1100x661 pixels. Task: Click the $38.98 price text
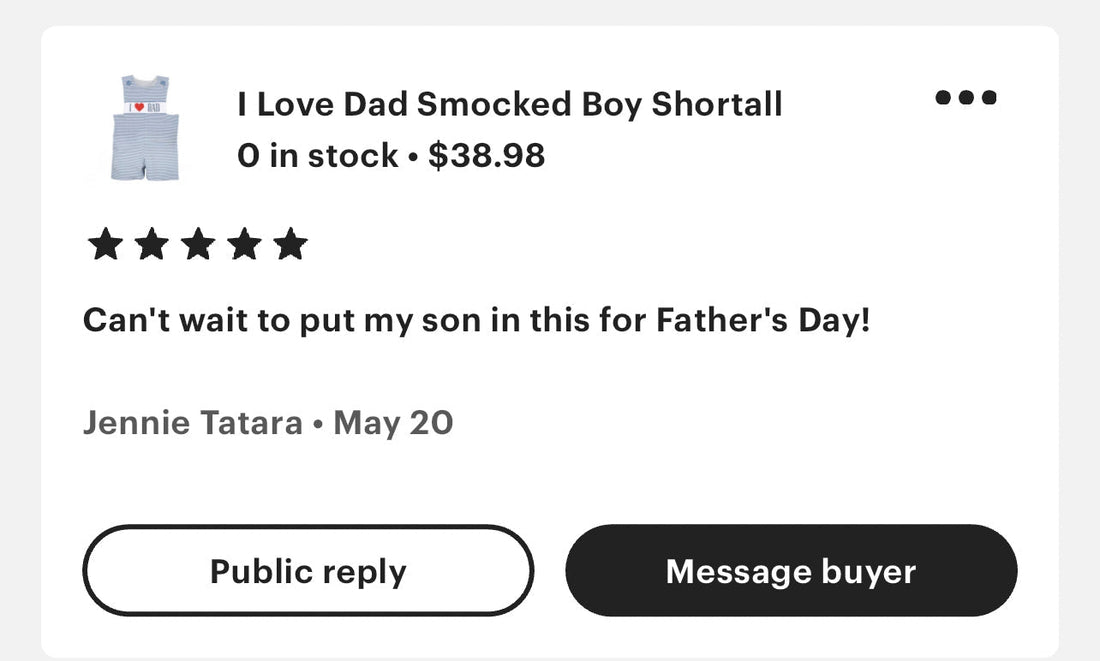pyautogui.click(x=486, y=155)
